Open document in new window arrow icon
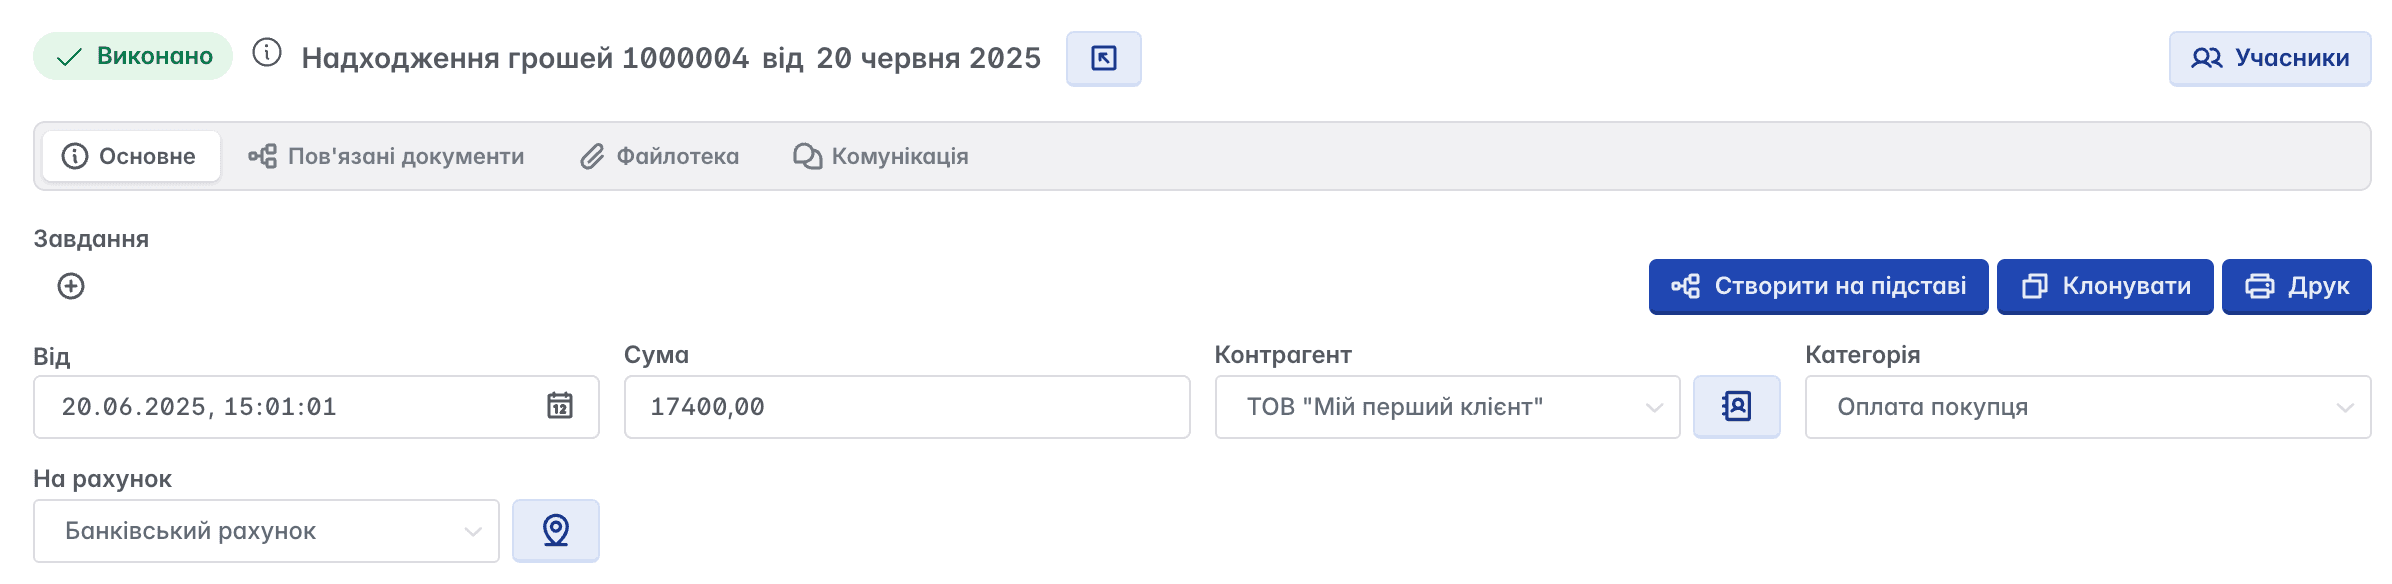Viewport: 2392px width, 584px height. tap(1103, 58)
